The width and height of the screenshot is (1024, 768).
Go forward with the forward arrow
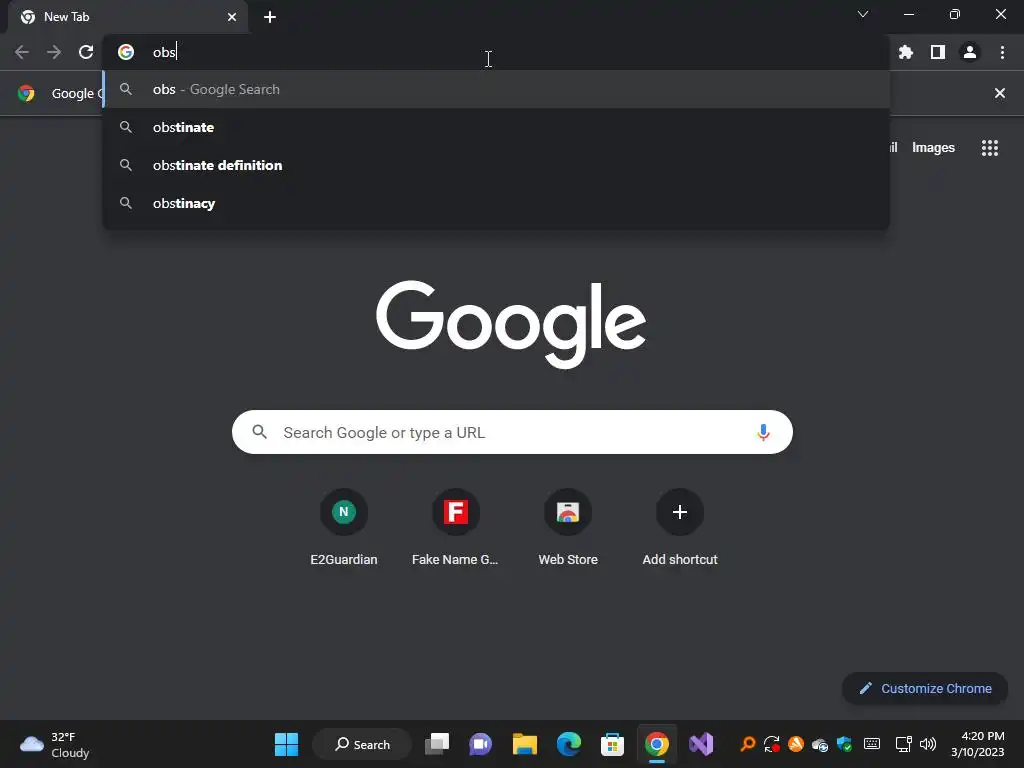54,52
